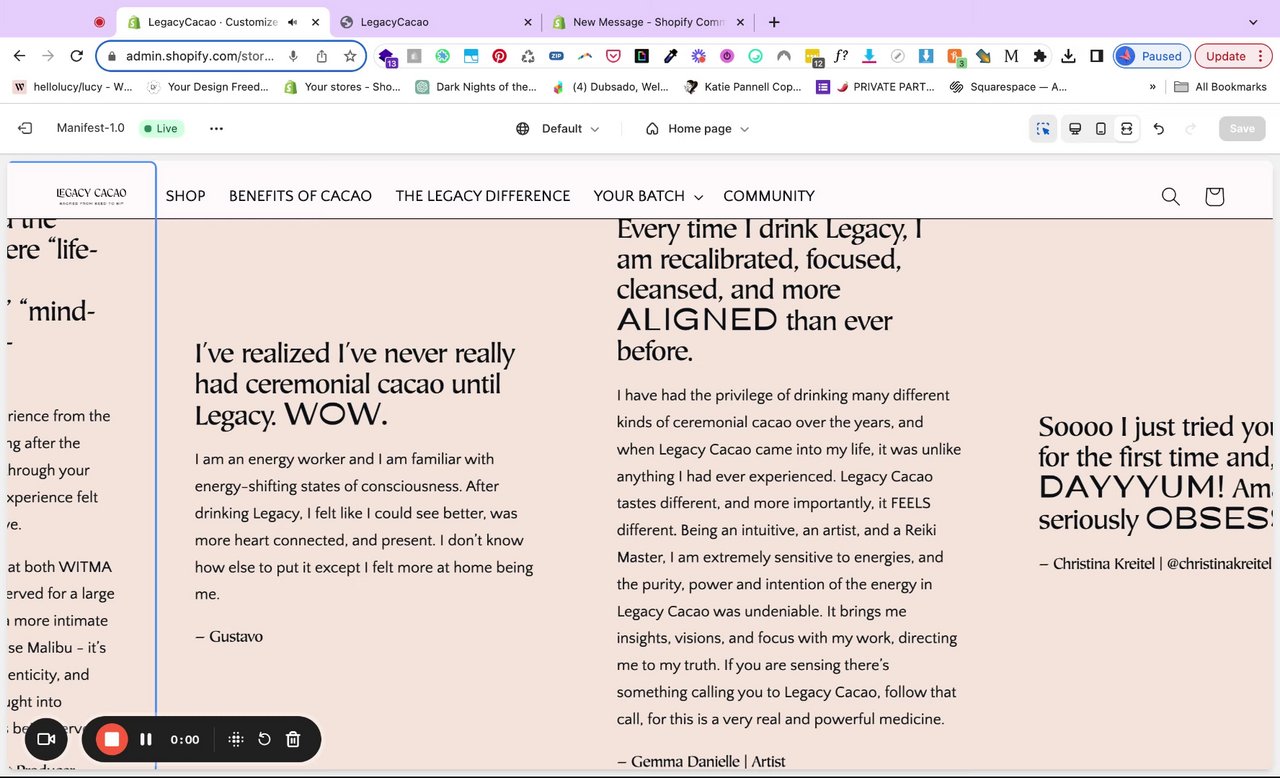Screen dimensions: 1280x778
Task: Open the ColorZilla eyedropper extension
Action: point(671,56)
